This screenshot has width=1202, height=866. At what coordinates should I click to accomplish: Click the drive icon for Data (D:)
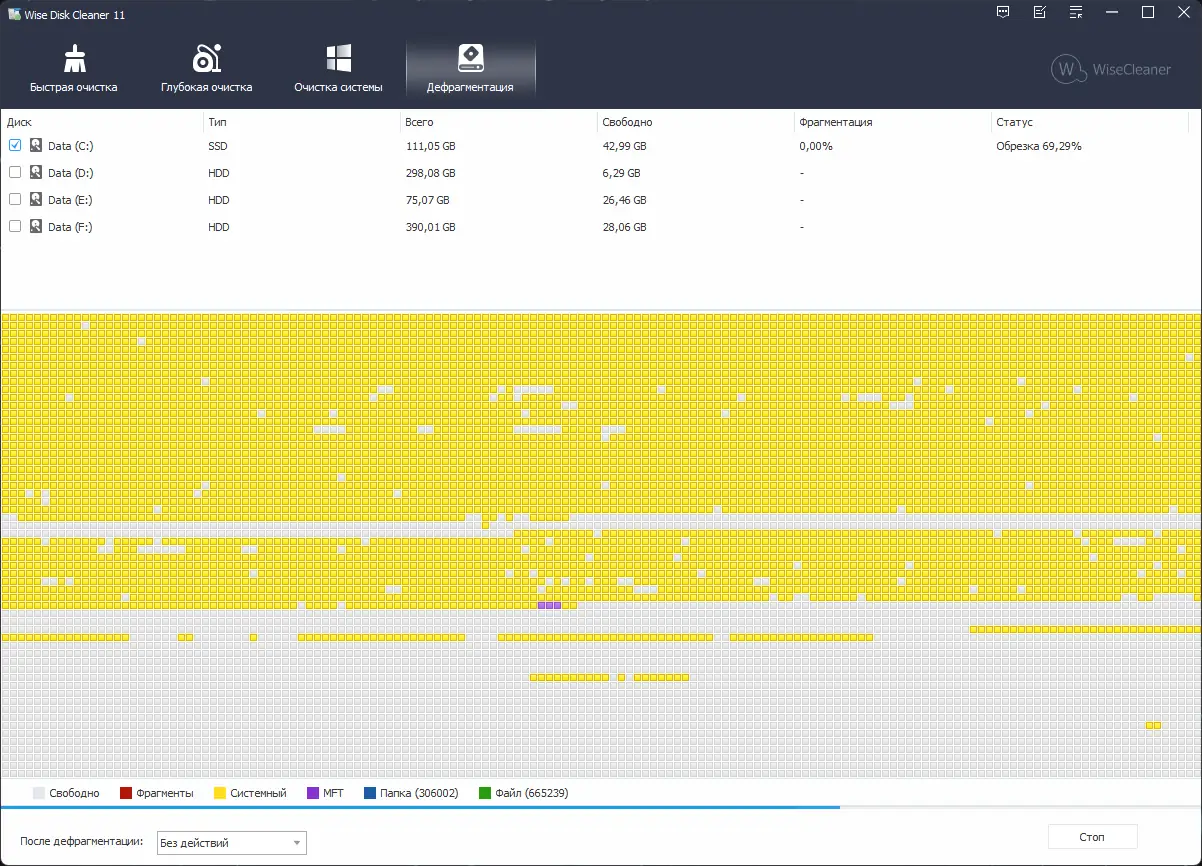tap(36, 173)
